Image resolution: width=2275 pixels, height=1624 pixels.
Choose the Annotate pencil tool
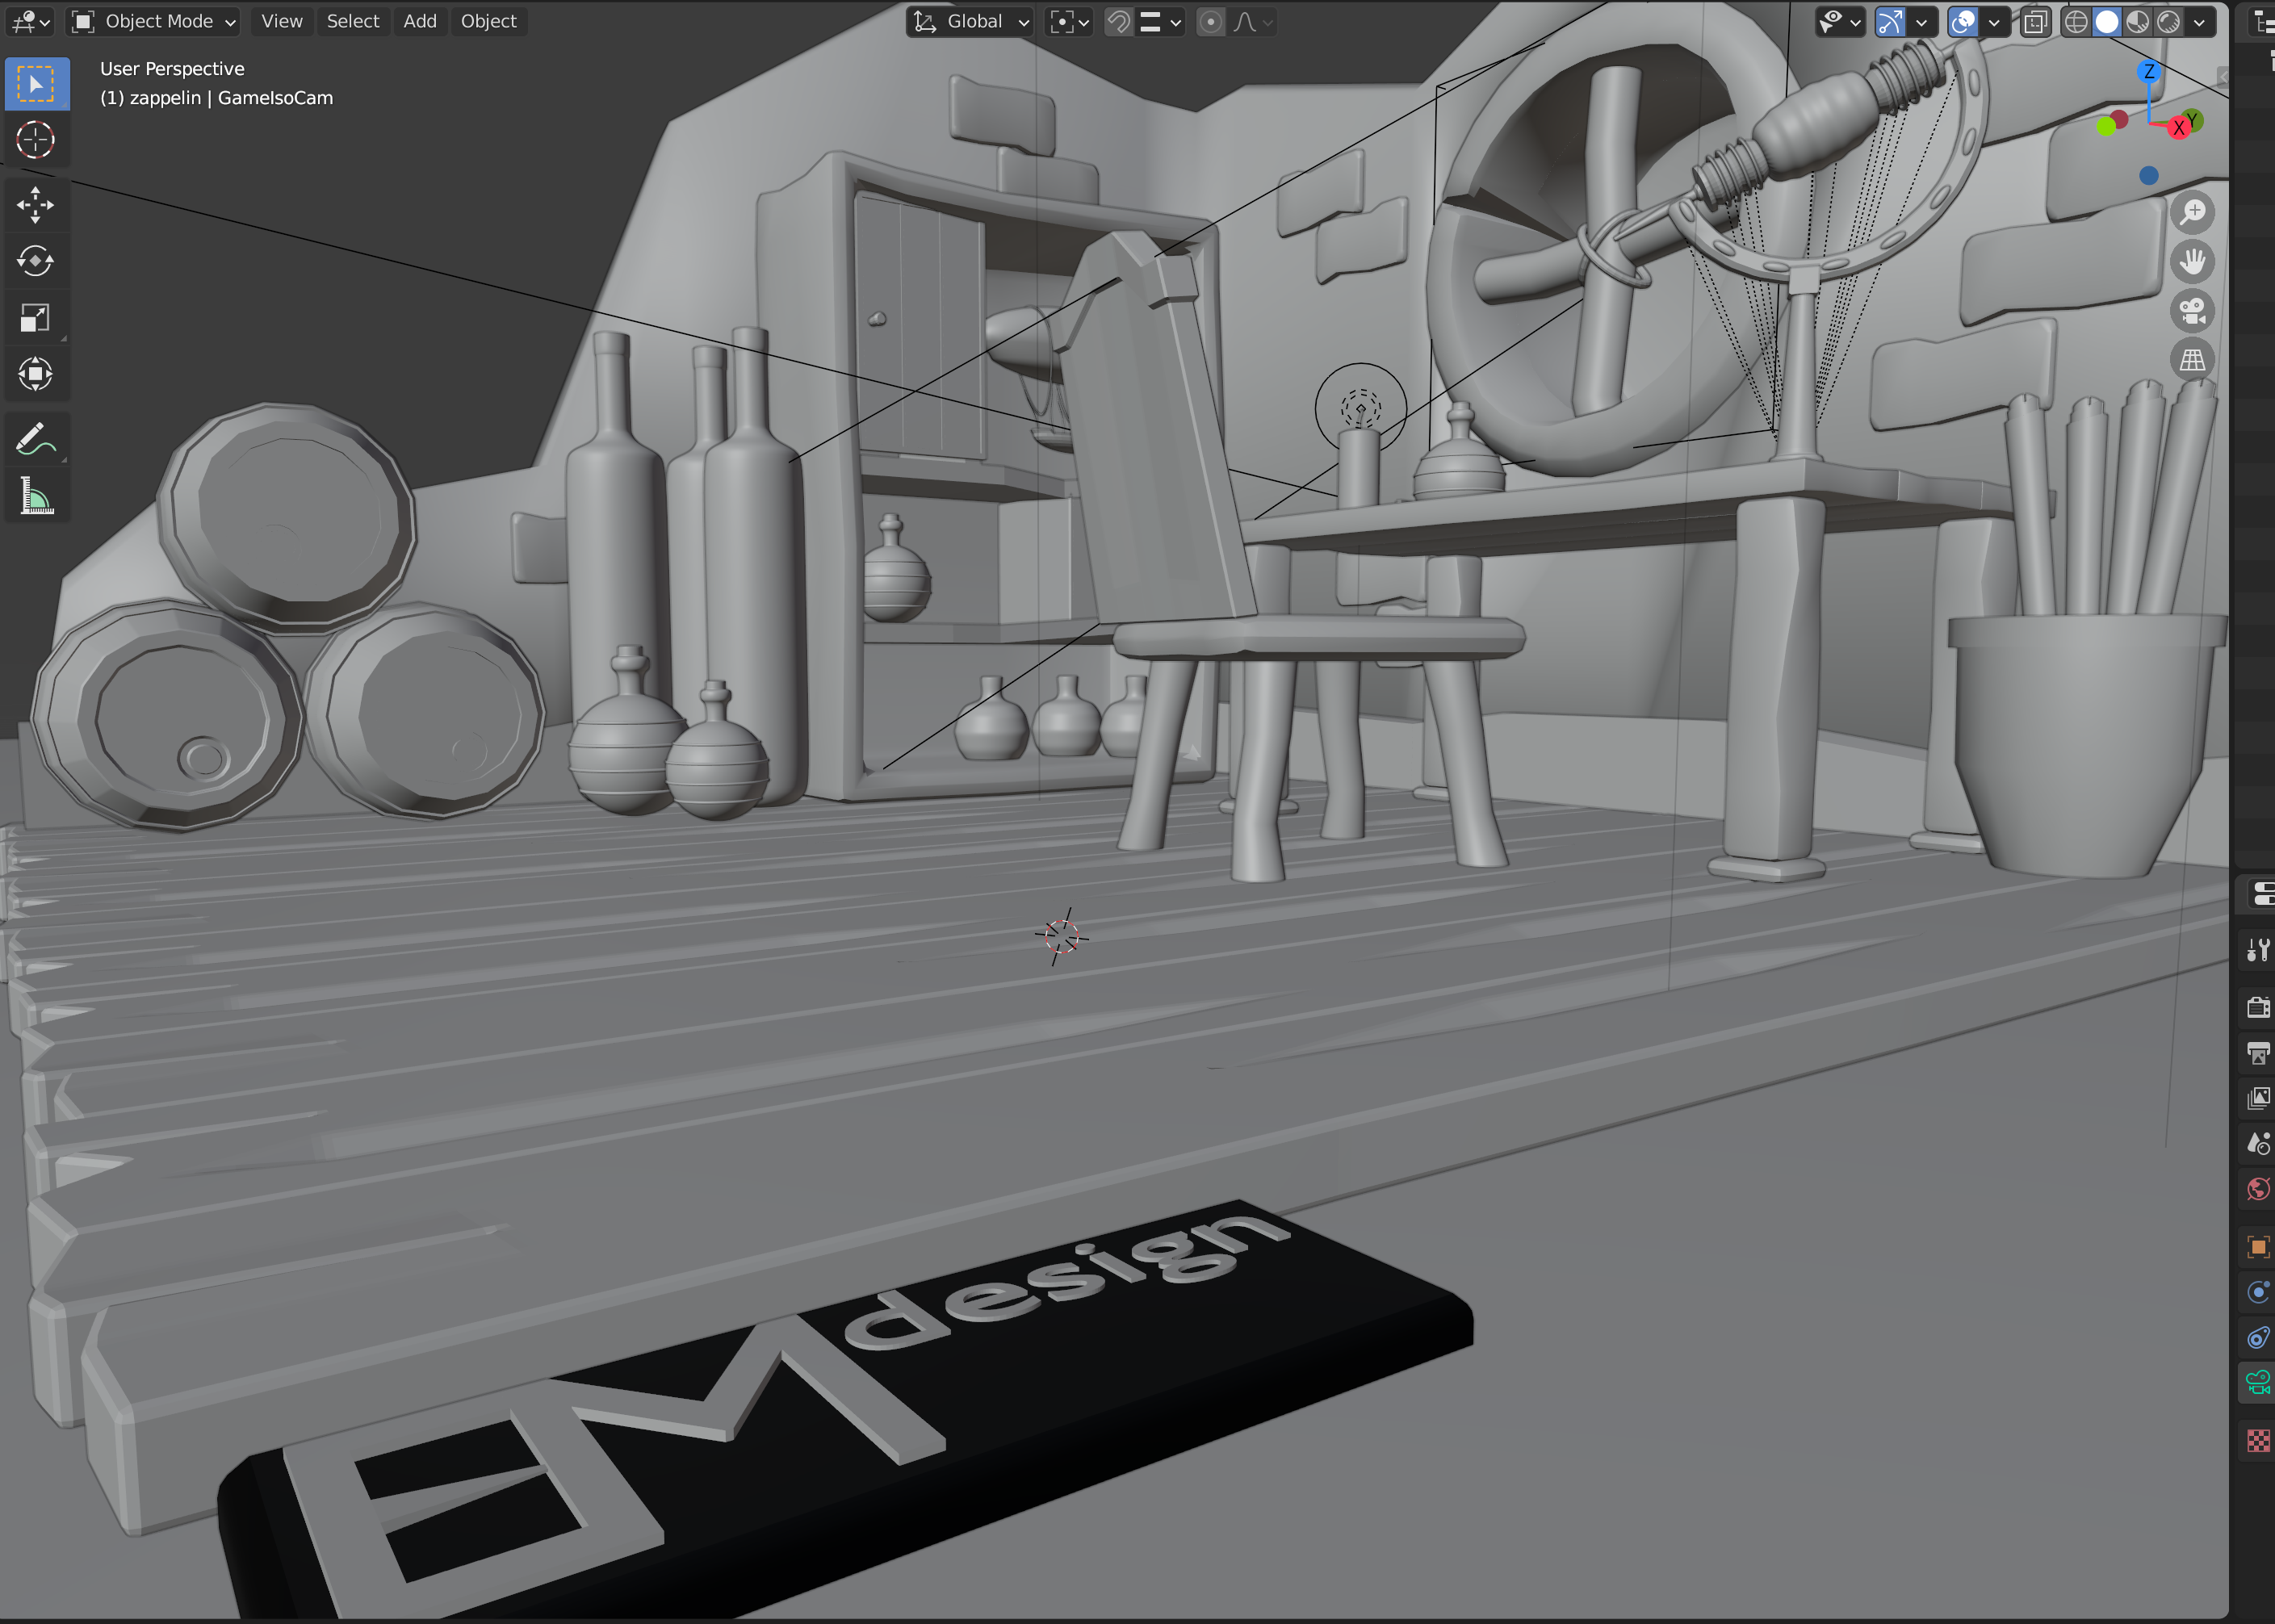(x=37, y=439)
